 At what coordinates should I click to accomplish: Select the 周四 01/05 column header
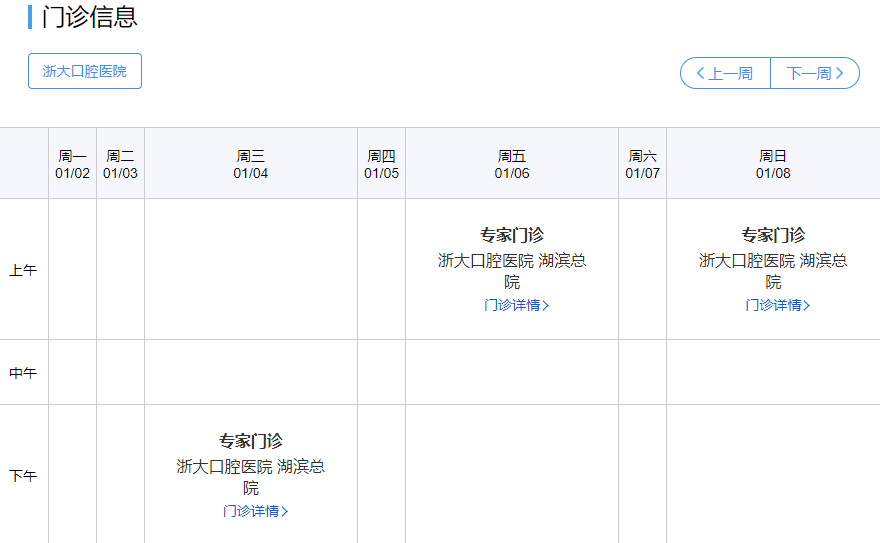[x=381, y=164]
